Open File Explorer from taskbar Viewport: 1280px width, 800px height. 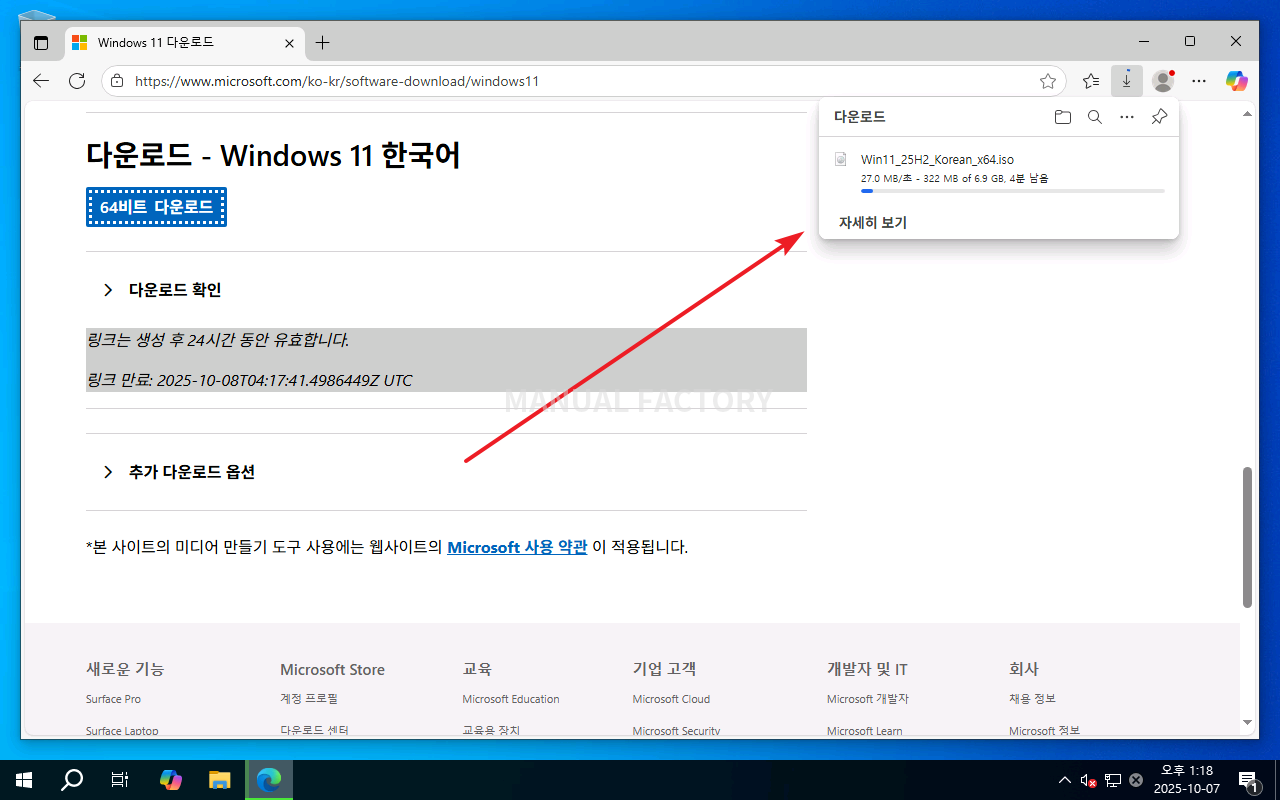[x=220, y=780]
